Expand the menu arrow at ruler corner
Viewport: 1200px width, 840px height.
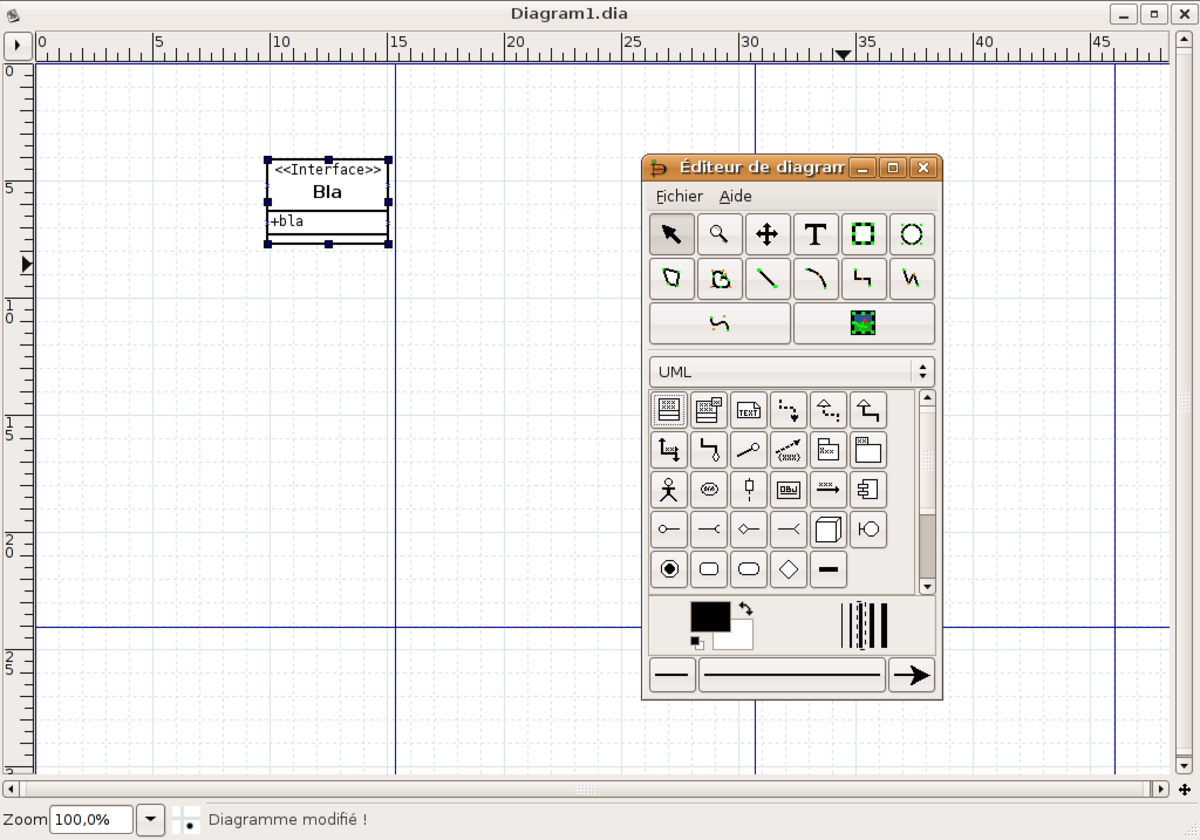pos(18,46)
